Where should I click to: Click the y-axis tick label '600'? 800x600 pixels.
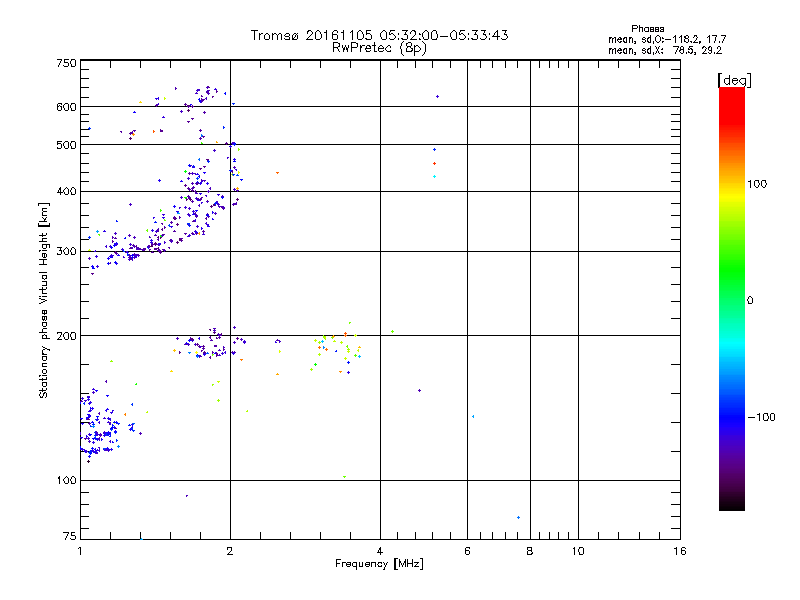(66, 107)
